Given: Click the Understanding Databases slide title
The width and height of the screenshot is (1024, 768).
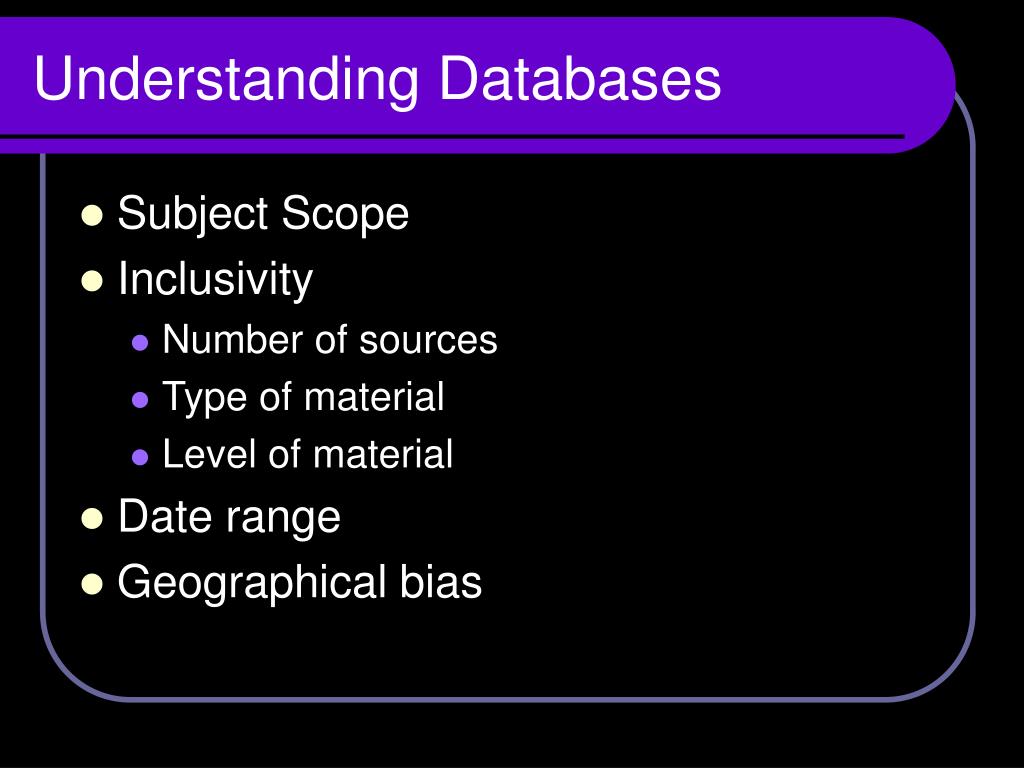Looking at the screenshot, I should (377, 80).
